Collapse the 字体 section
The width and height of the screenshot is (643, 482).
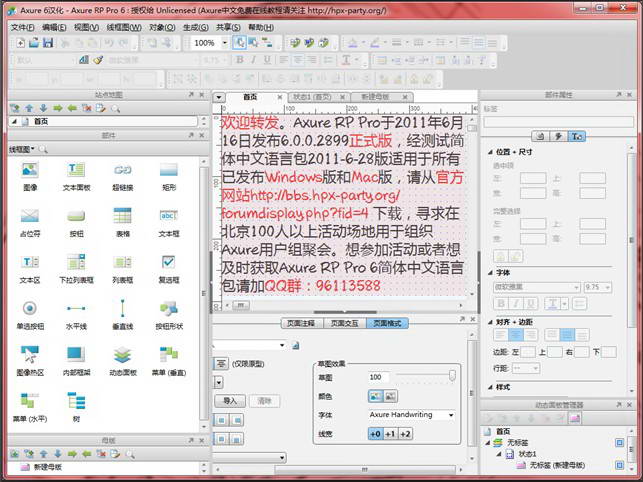[490, 272]
